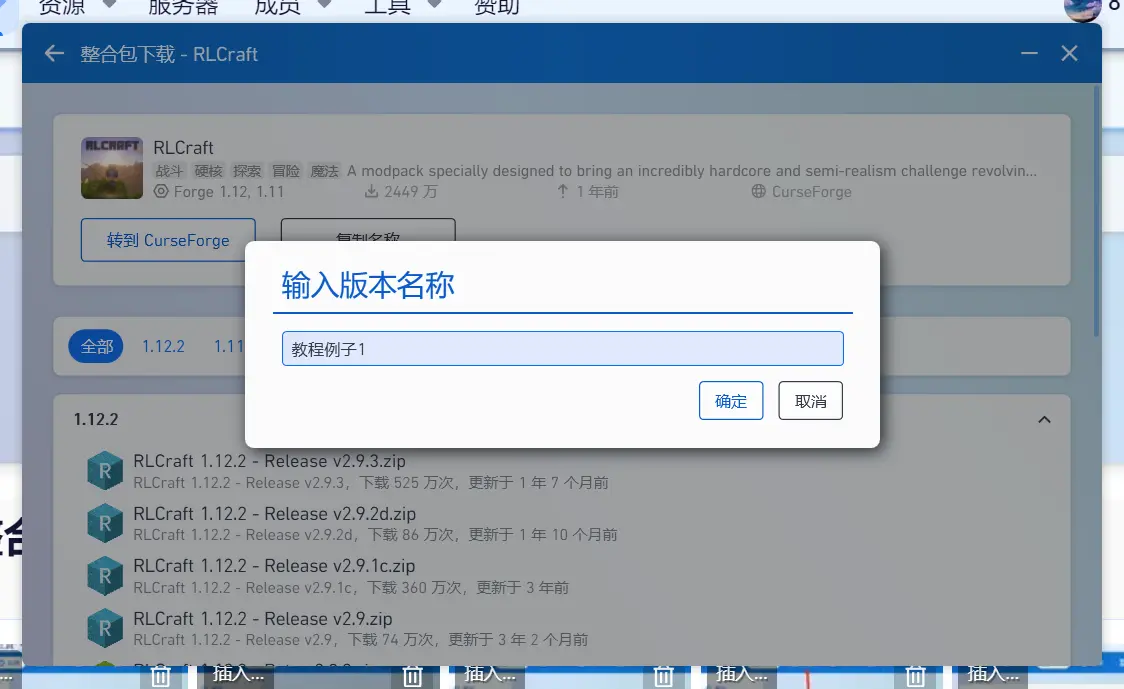Screen dimensions: 1124x689
Task: Click the R icon beside RLCraft v2.9.zip
Action: tap(105, 627)
